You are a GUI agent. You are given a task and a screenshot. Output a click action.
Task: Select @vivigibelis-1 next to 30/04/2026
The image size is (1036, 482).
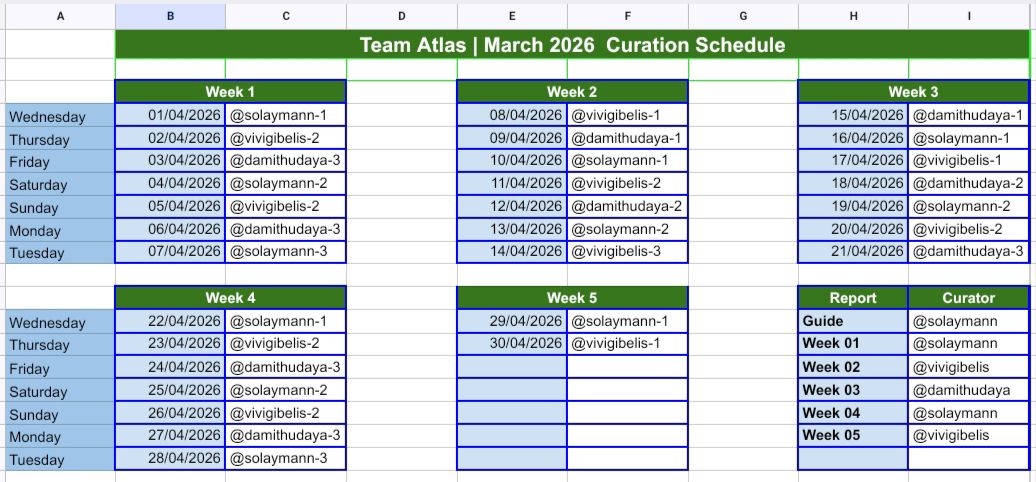(x=627, y=344)
